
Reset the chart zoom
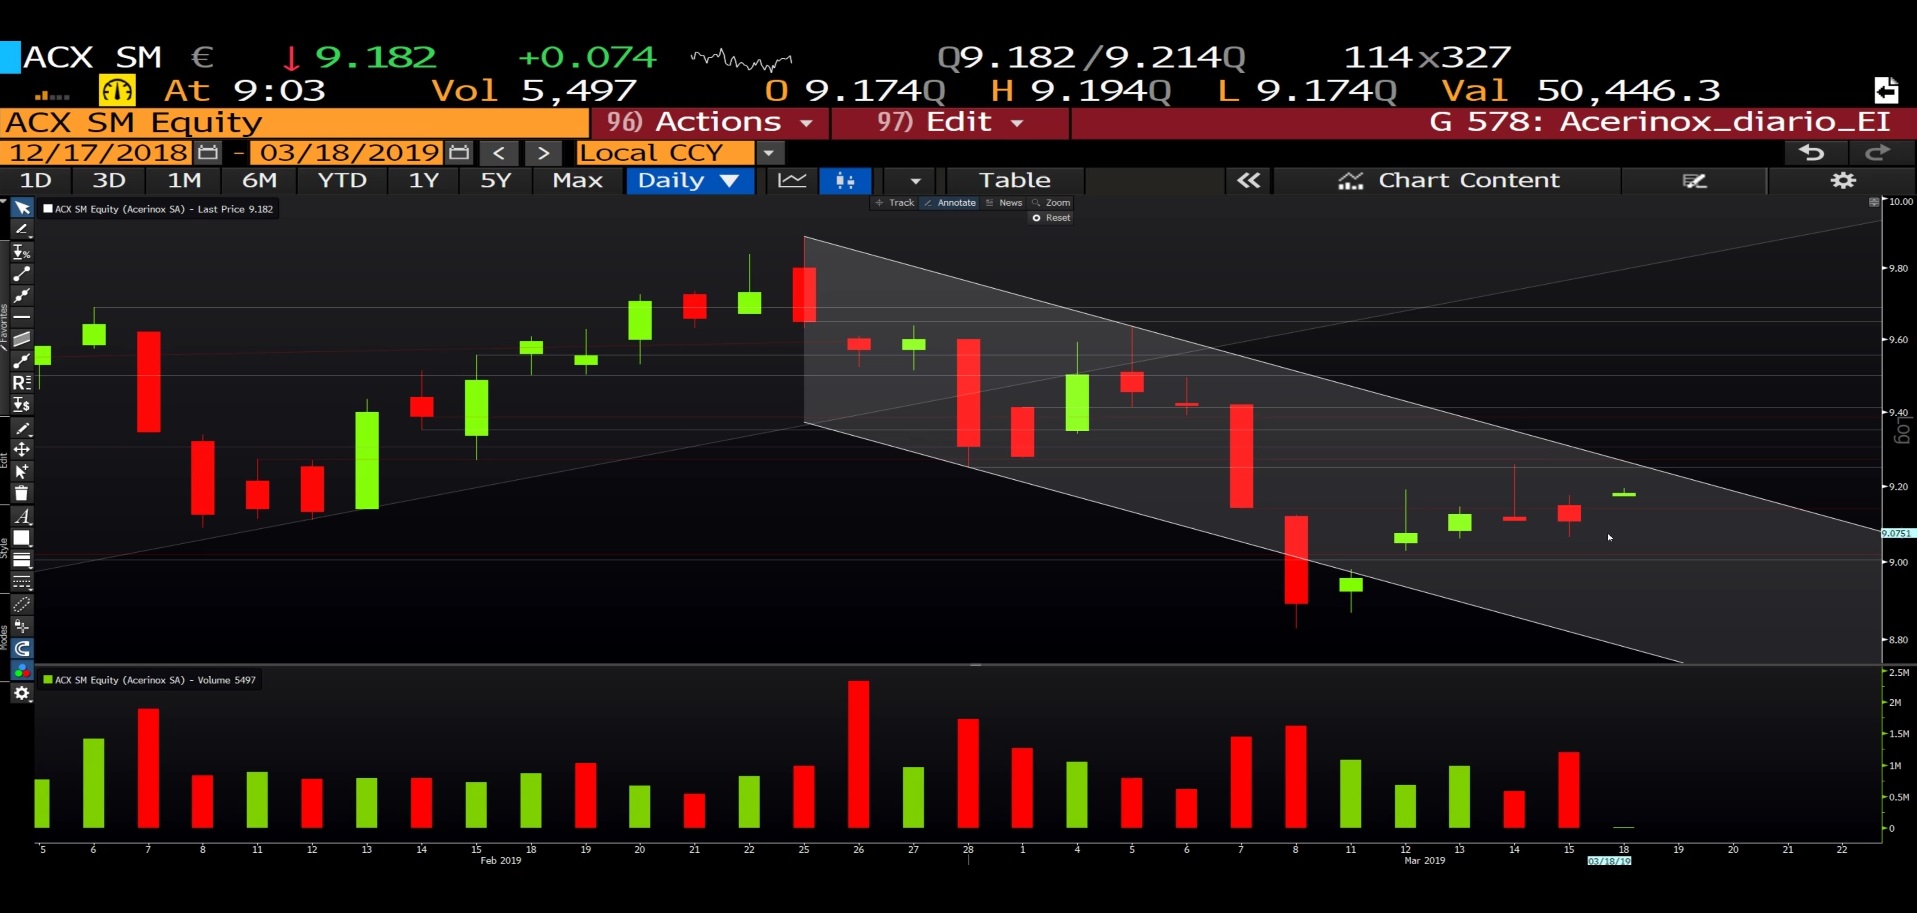click(1051, 218)
